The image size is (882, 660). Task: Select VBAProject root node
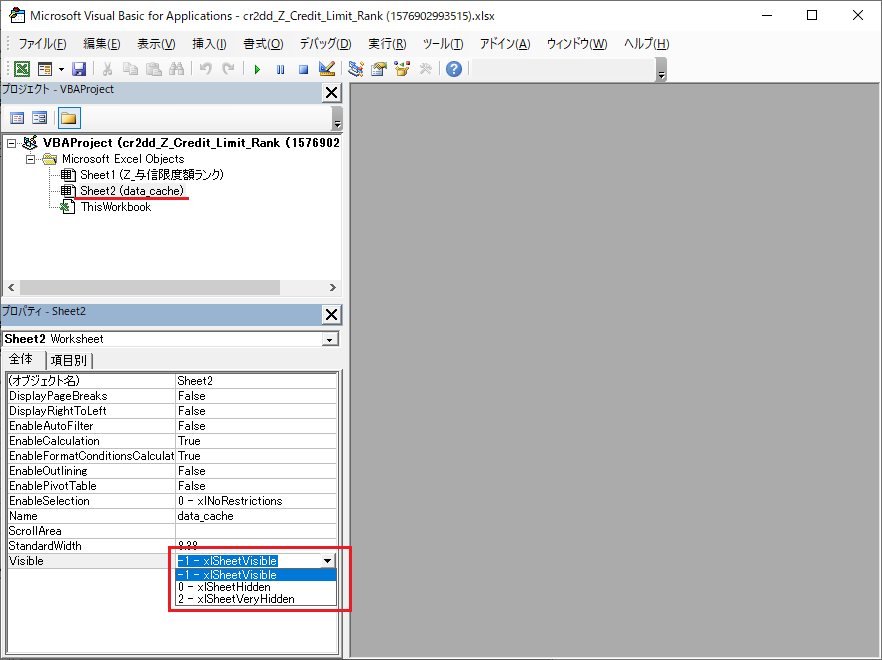191,143
